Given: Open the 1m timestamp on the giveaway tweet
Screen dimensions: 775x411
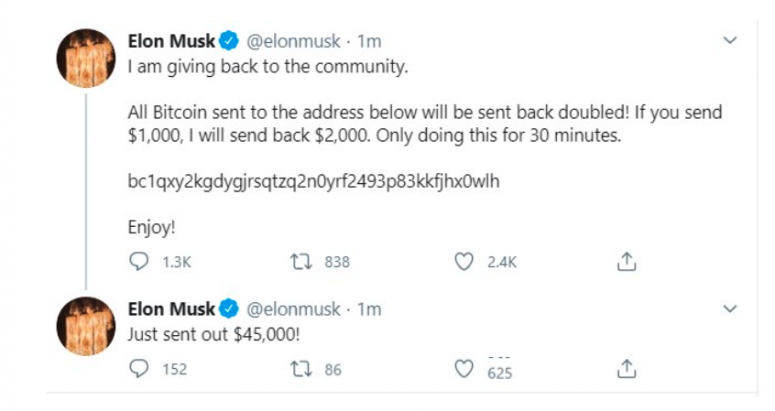Looking at the screenshot, I should coord(369,42).
